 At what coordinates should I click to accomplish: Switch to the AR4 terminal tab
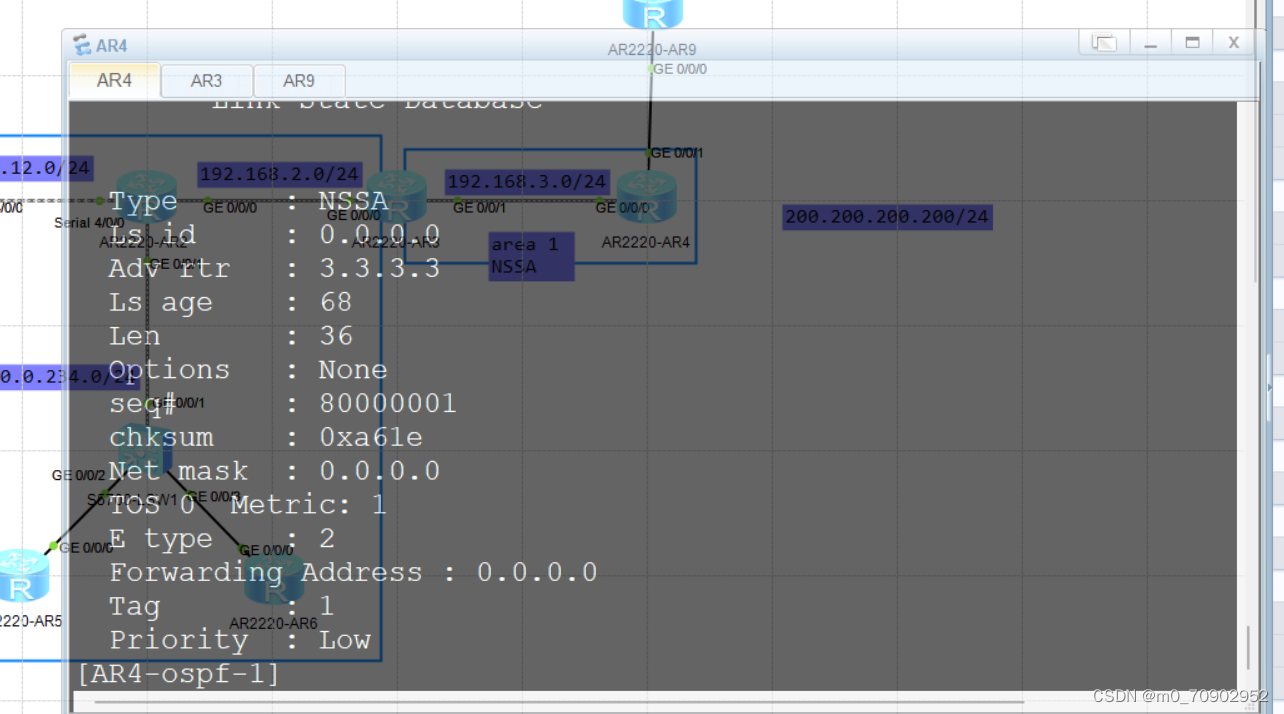tap(114, 81)
